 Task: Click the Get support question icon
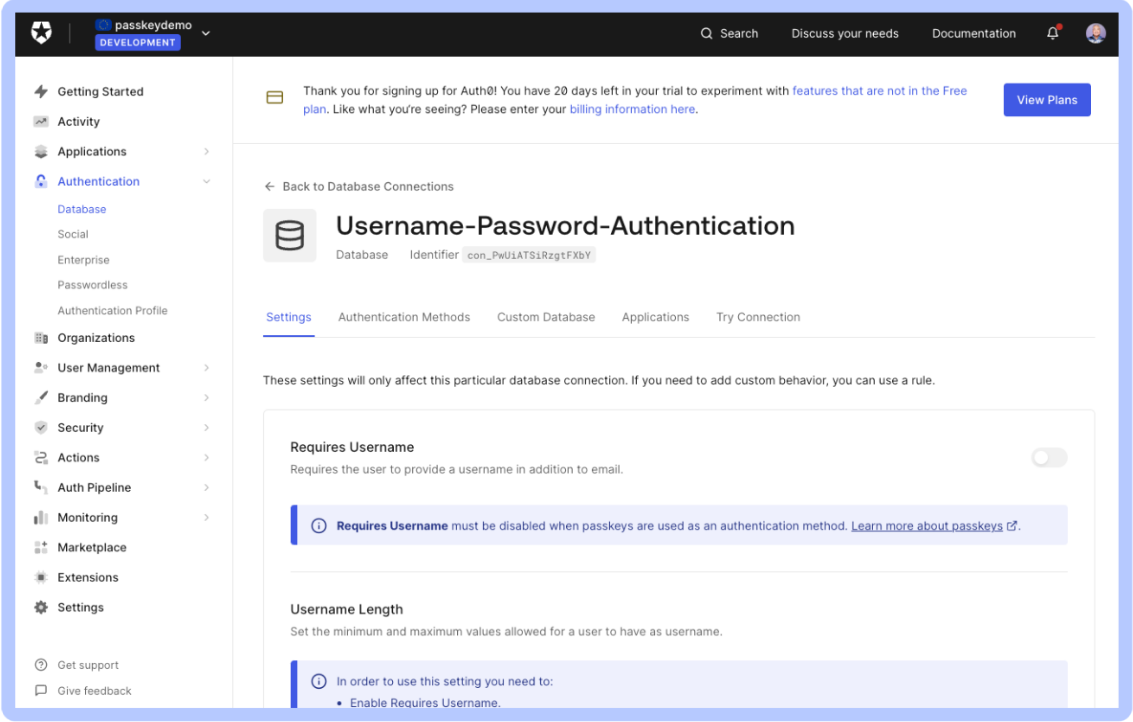pyautogui.click(x=41, y=665)
